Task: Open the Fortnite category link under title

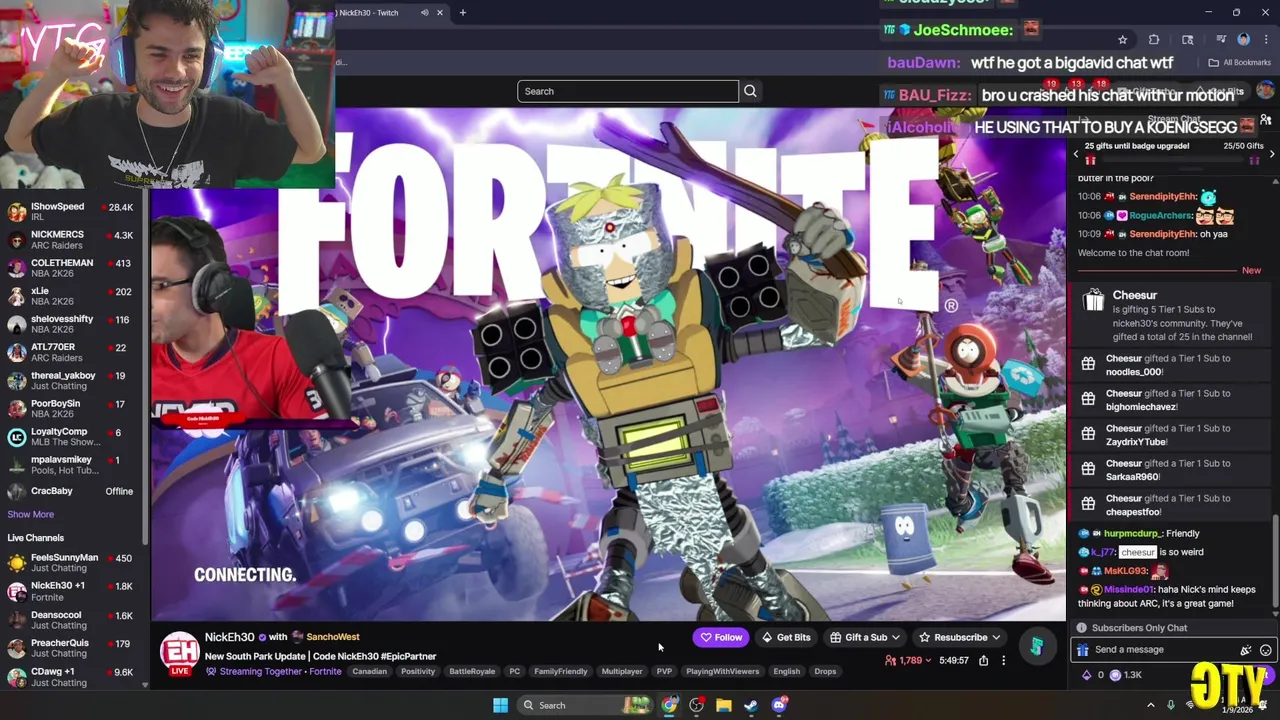Action: click(325, 672)
